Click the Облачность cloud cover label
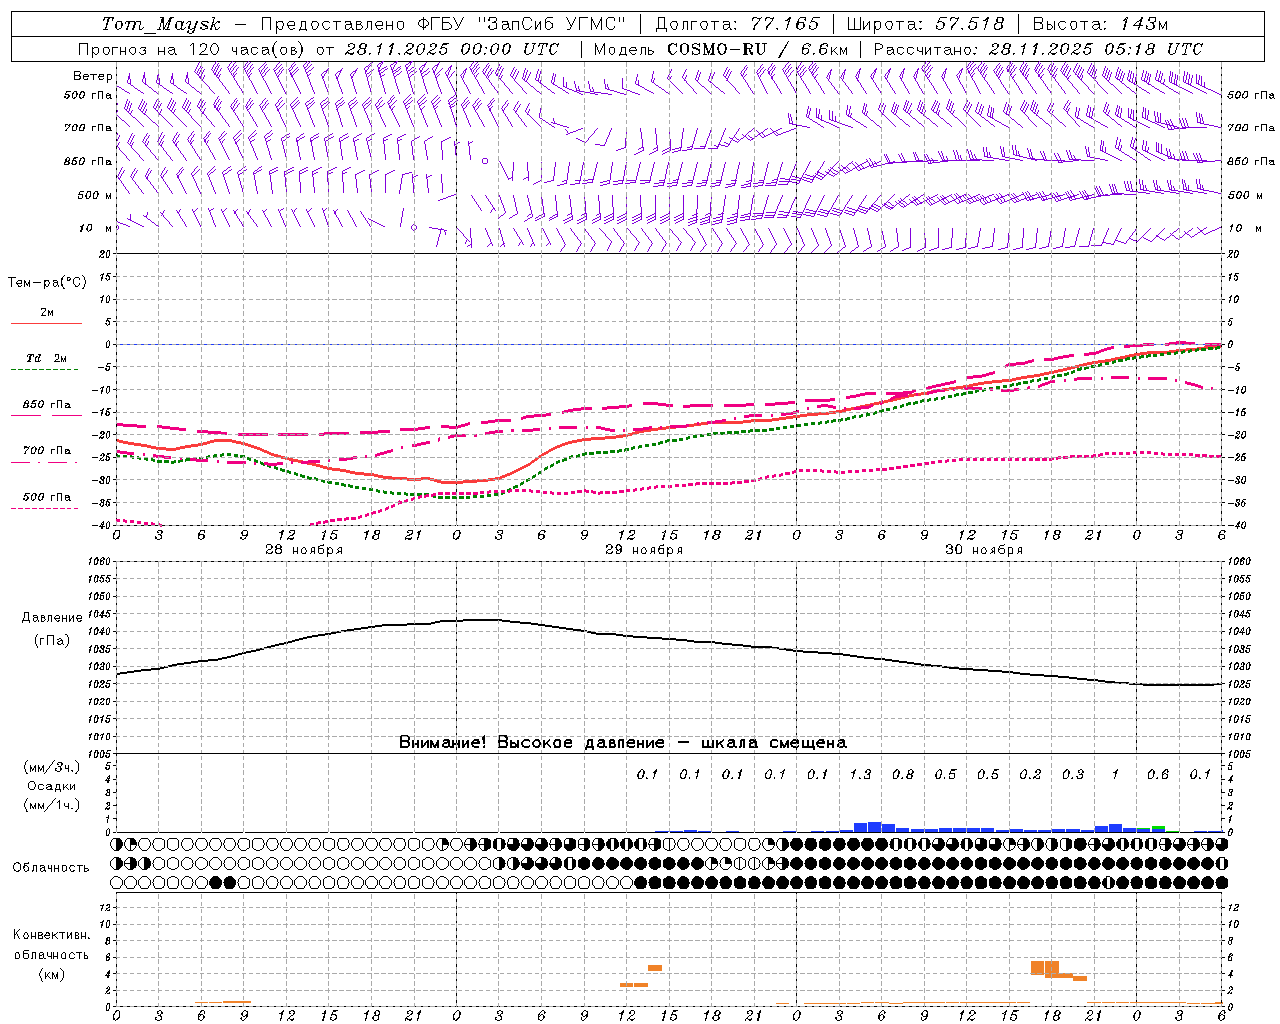 (51, 867)
